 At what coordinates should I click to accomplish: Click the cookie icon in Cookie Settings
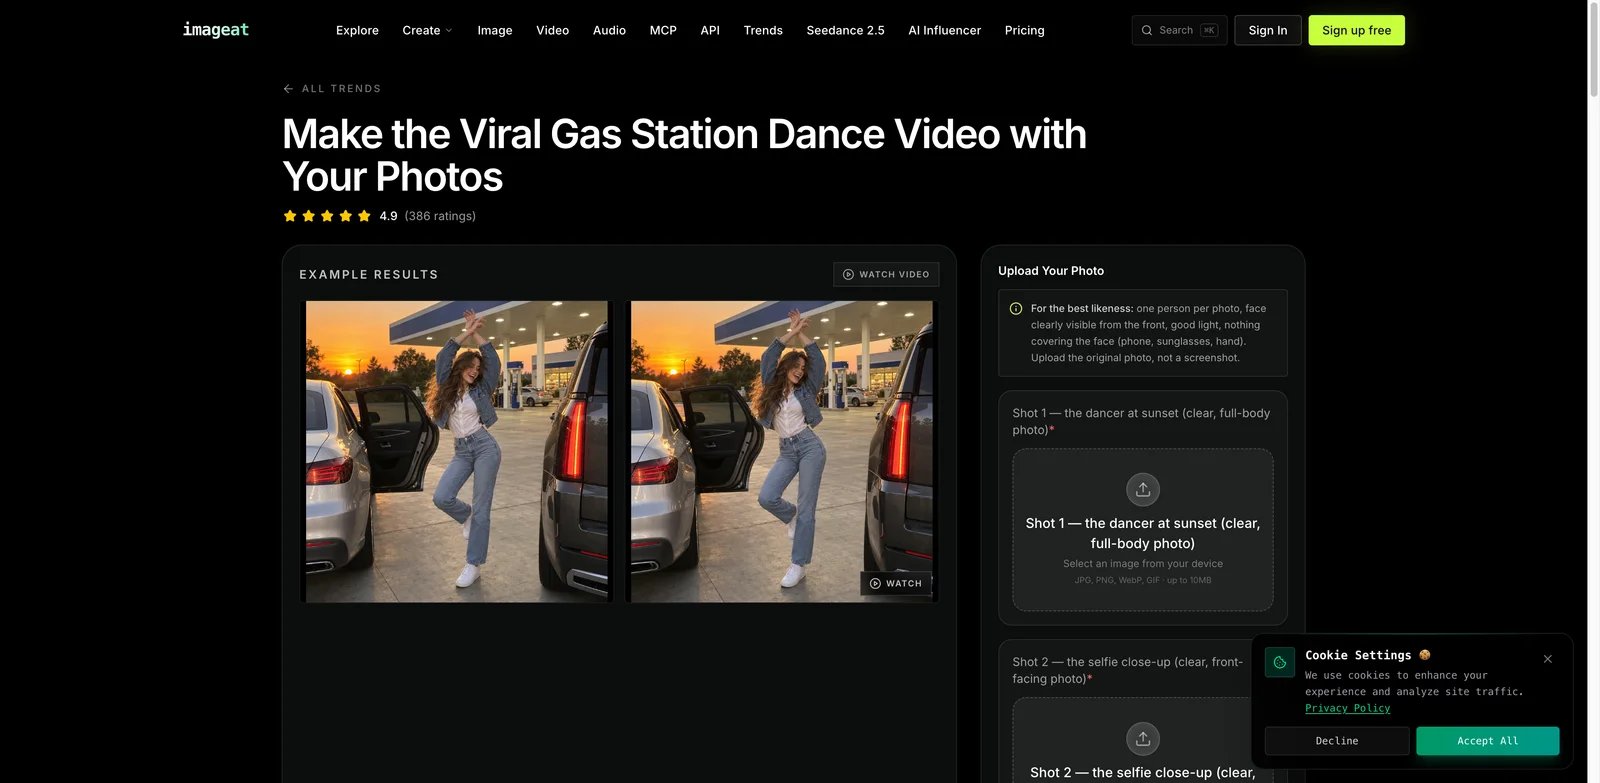point(1280,662)
